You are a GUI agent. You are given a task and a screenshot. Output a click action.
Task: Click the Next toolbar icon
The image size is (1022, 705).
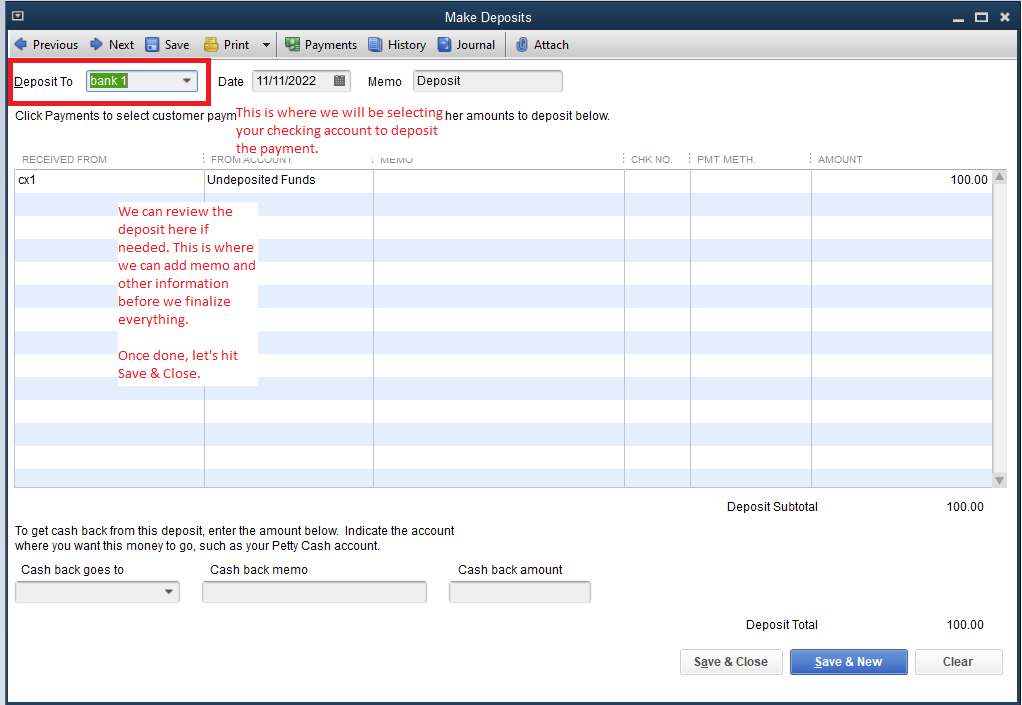(x=111, y=44)
